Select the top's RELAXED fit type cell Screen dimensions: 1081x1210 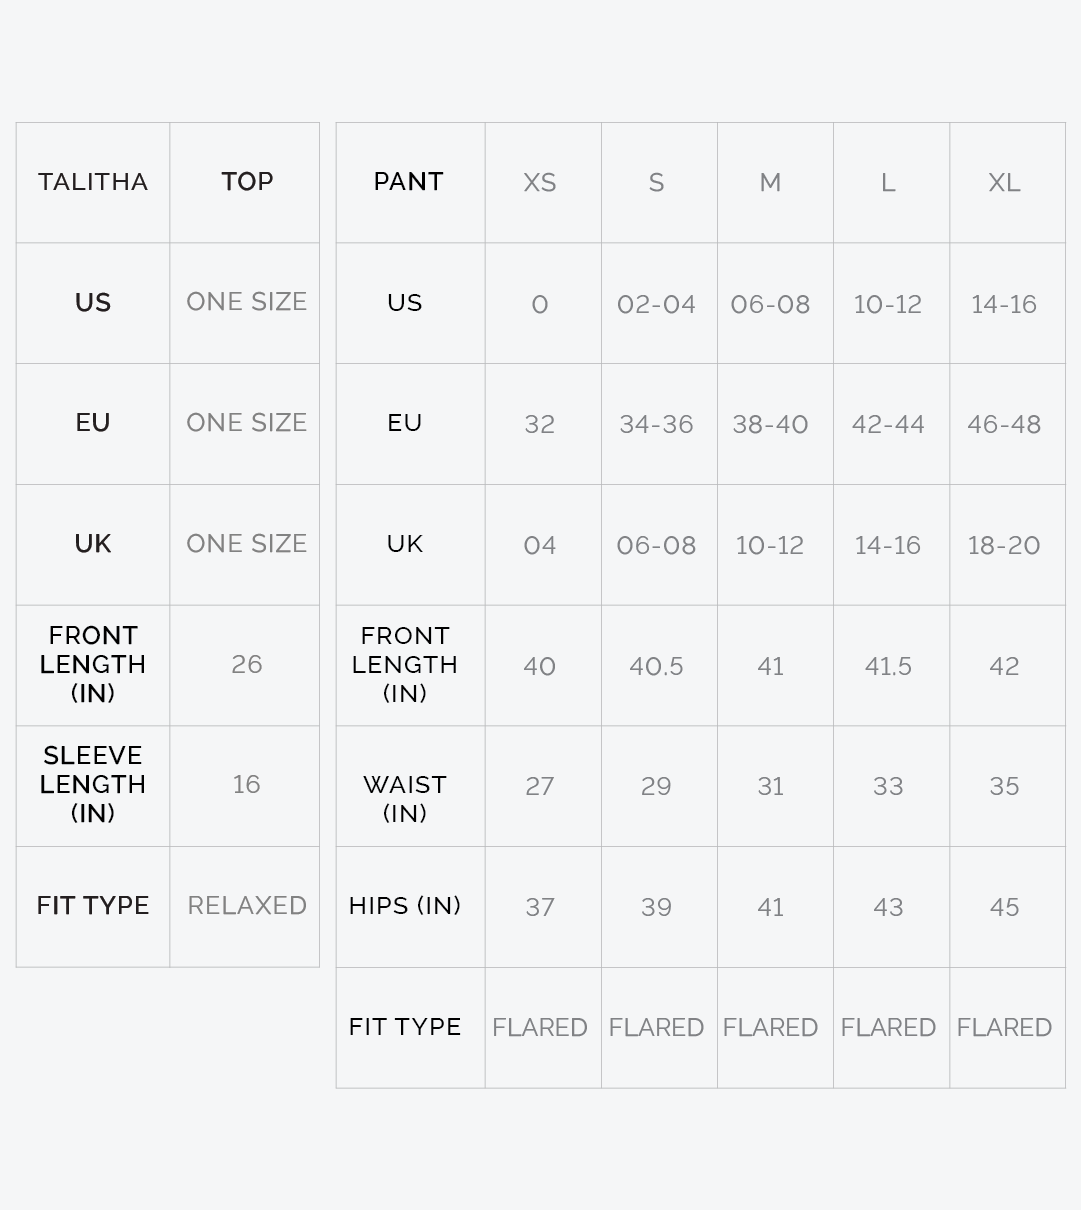click(x=246, y=906)
